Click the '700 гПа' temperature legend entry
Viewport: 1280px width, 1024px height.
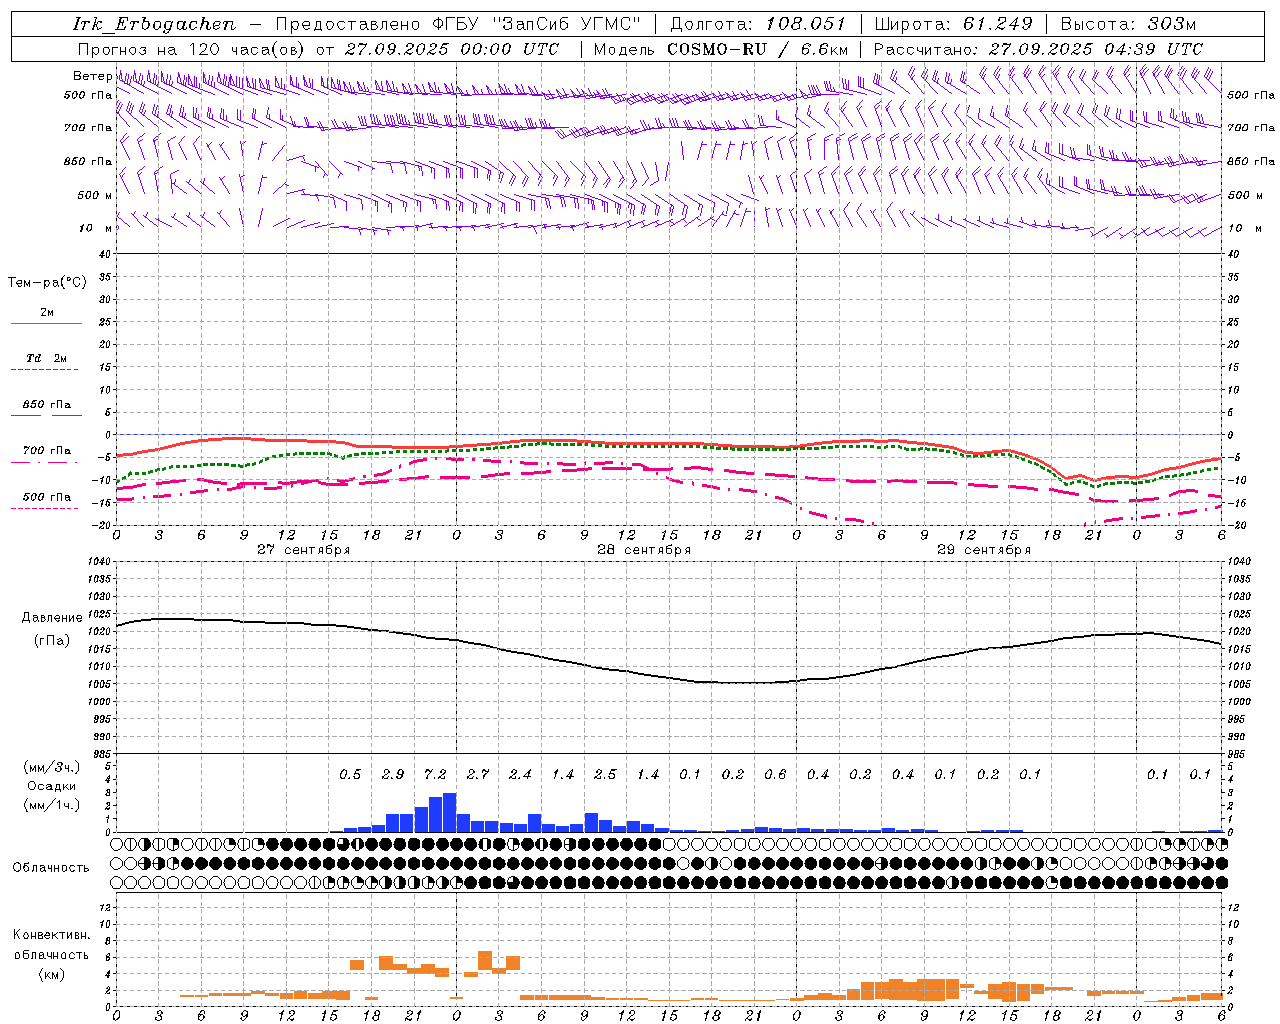[46, 450]
